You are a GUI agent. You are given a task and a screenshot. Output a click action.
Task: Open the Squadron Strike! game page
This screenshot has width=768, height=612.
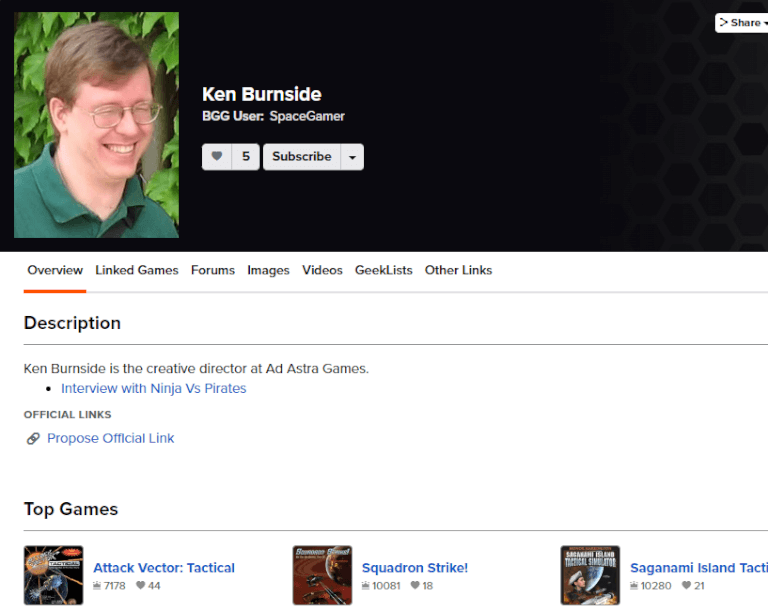(414, 568)
